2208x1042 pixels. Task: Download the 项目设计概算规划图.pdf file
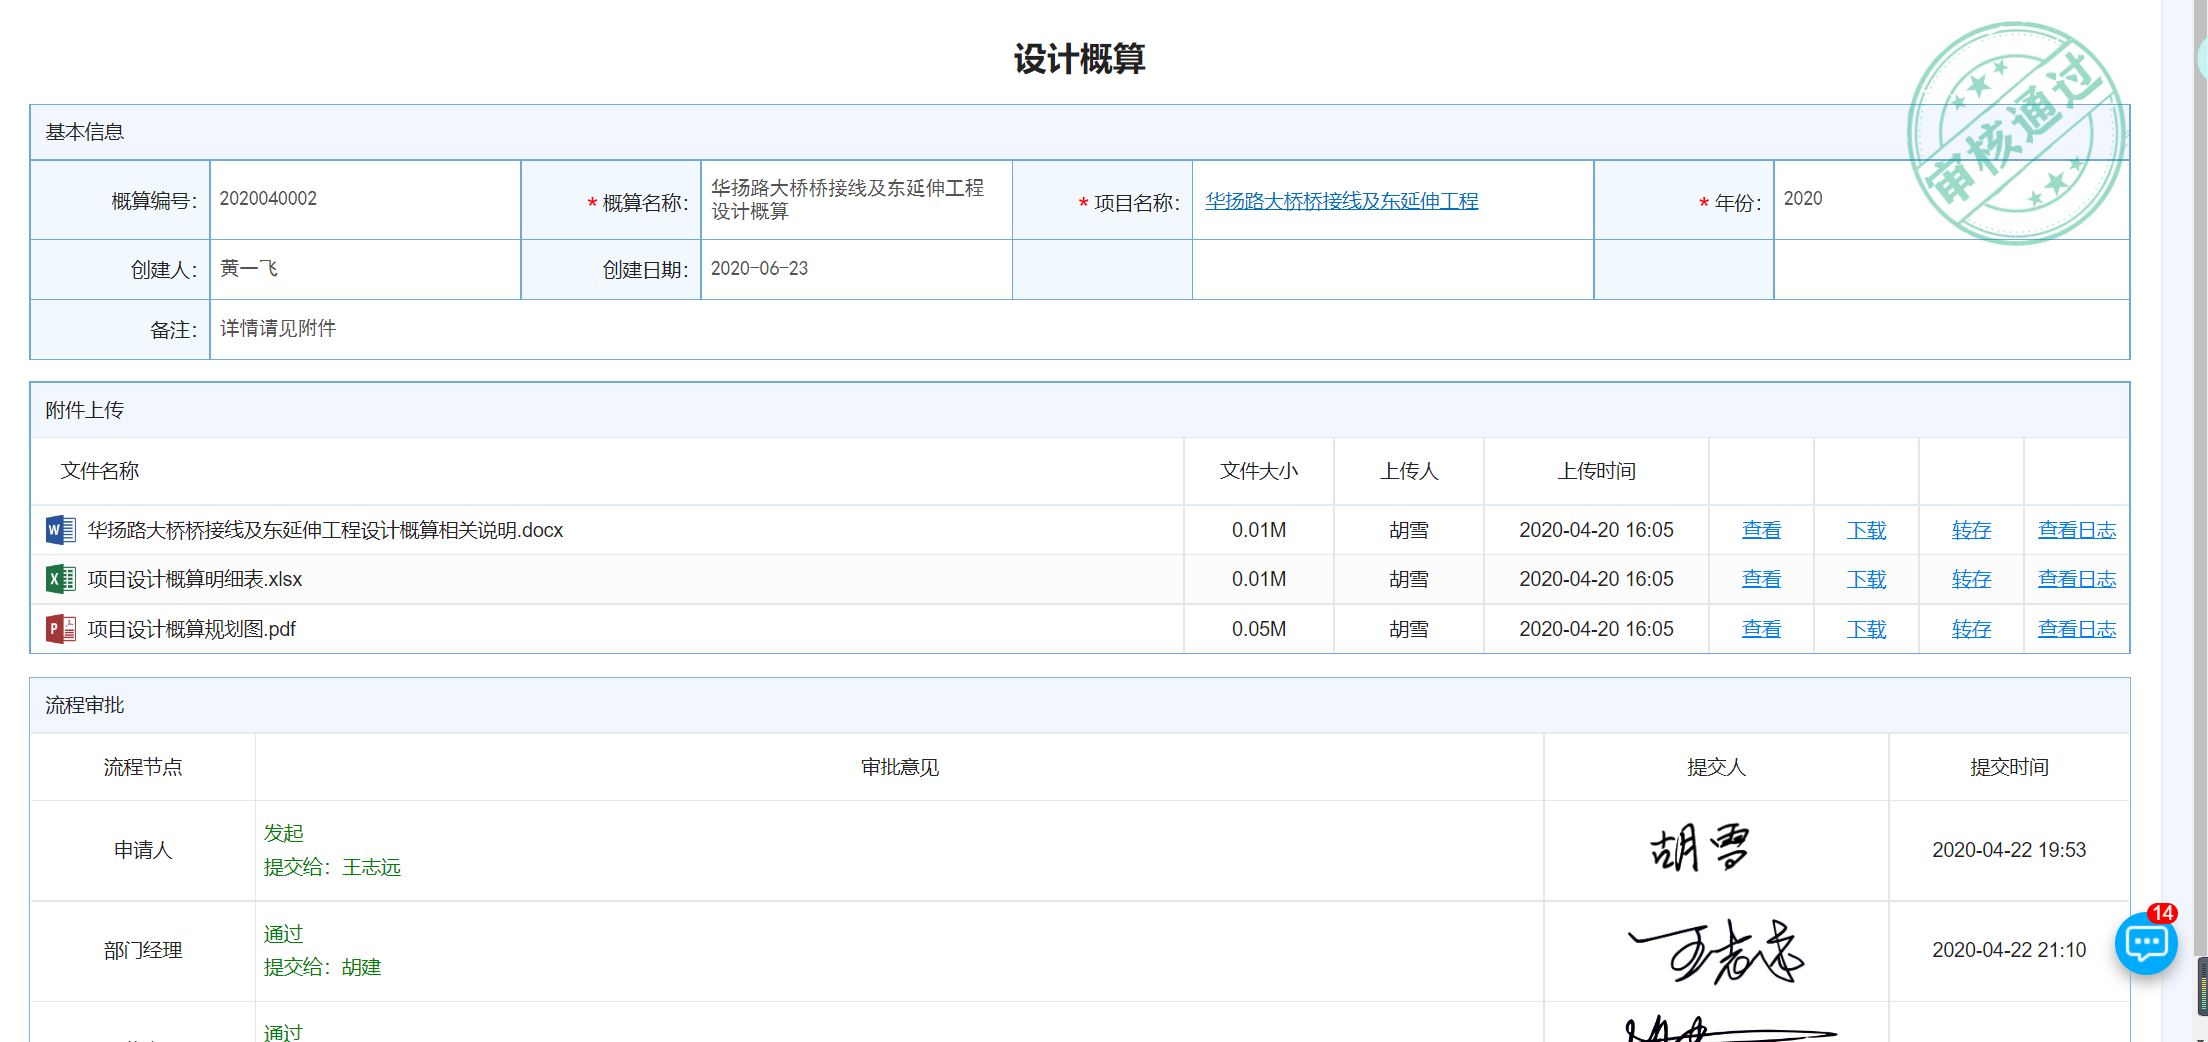[x=1866, y=629]
